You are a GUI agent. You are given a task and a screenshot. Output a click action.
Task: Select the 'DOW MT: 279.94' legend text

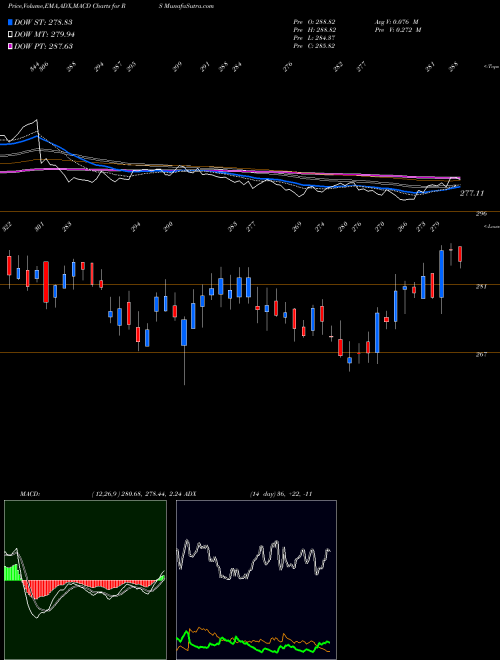(45, 35)
